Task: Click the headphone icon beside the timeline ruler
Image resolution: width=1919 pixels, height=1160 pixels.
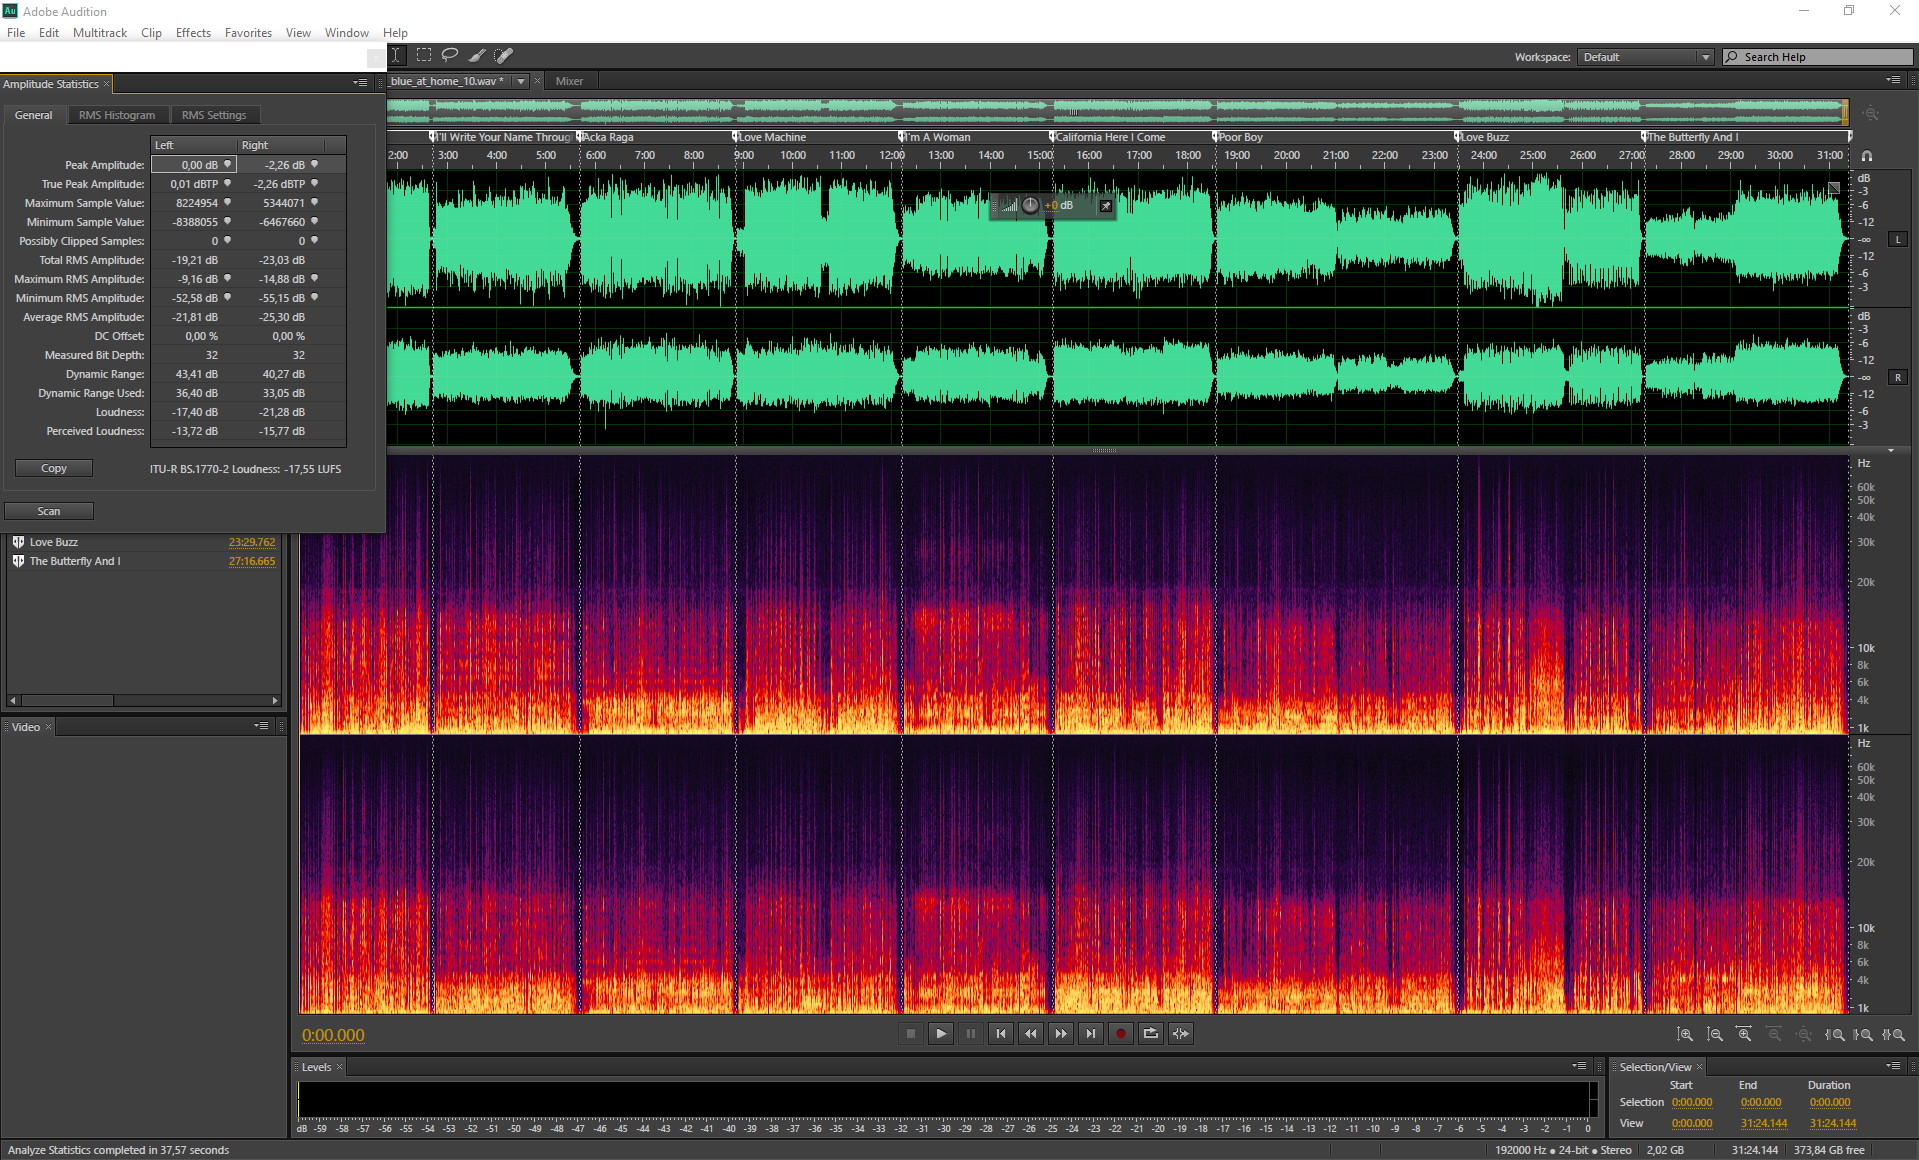Action: tap(1866, 156)
